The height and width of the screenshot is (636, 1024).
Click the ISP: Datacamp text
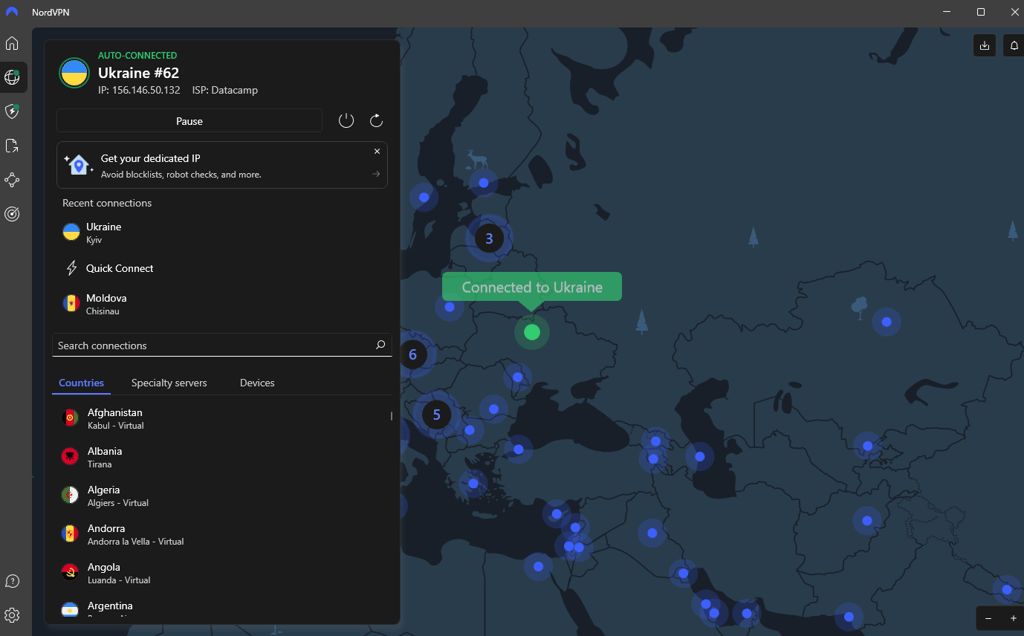[225, 90]
